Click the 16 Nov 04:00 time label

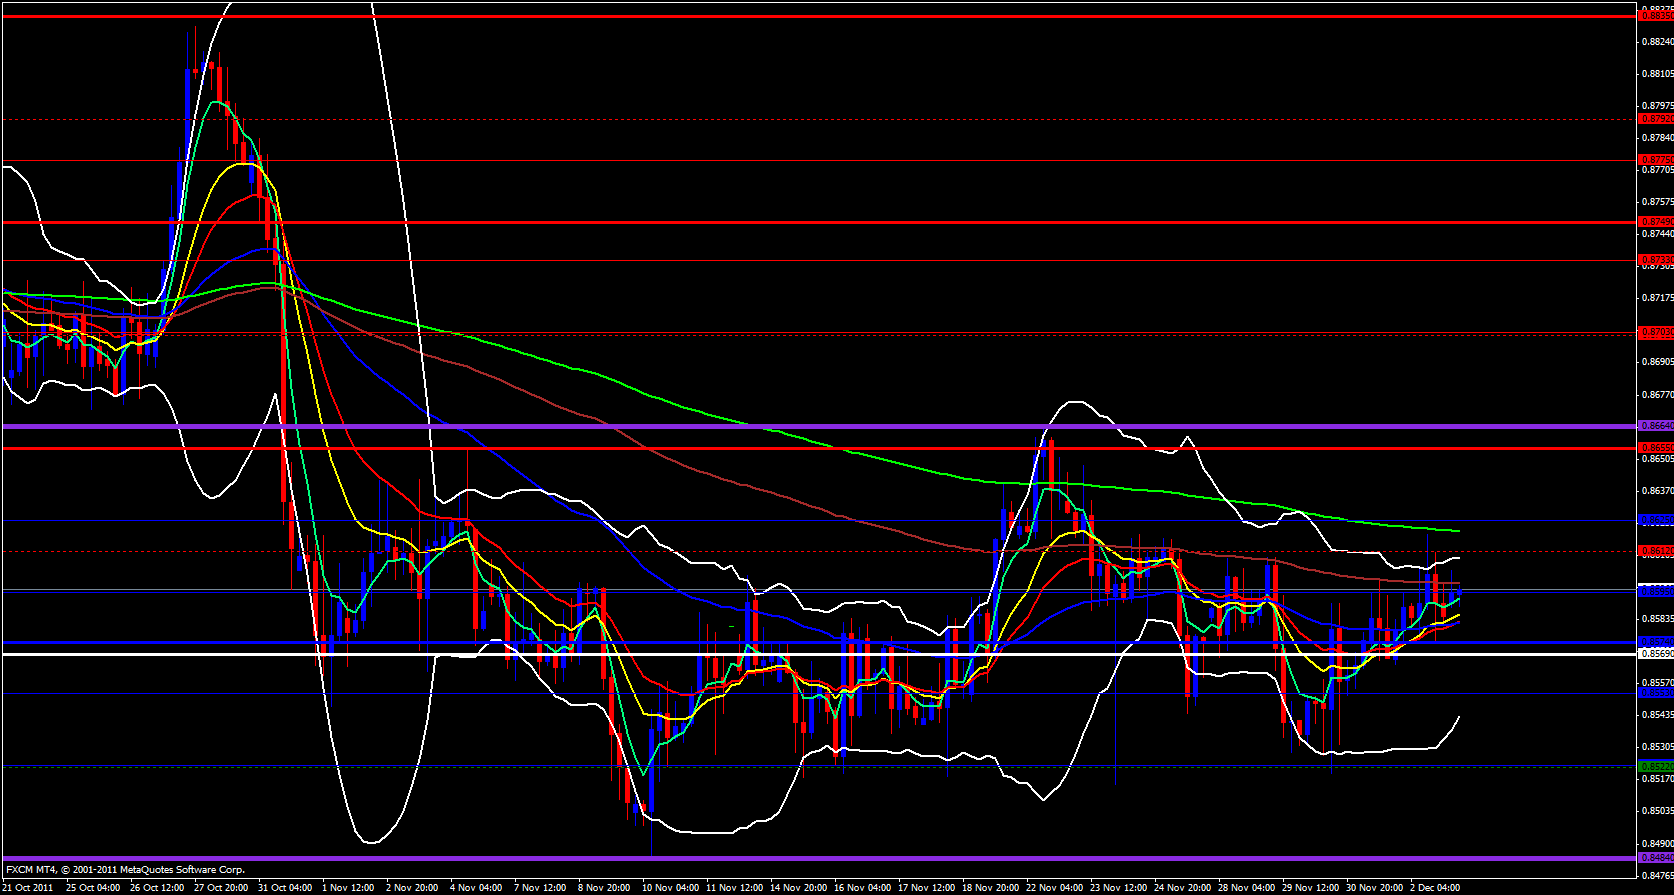click(862, 887)
